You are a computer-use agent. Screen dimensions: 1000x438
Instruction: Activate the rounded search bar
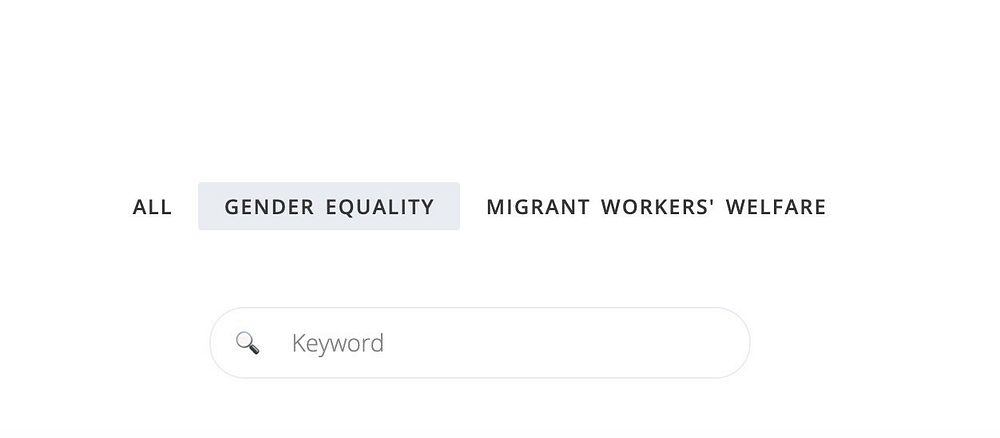(520, 343)
